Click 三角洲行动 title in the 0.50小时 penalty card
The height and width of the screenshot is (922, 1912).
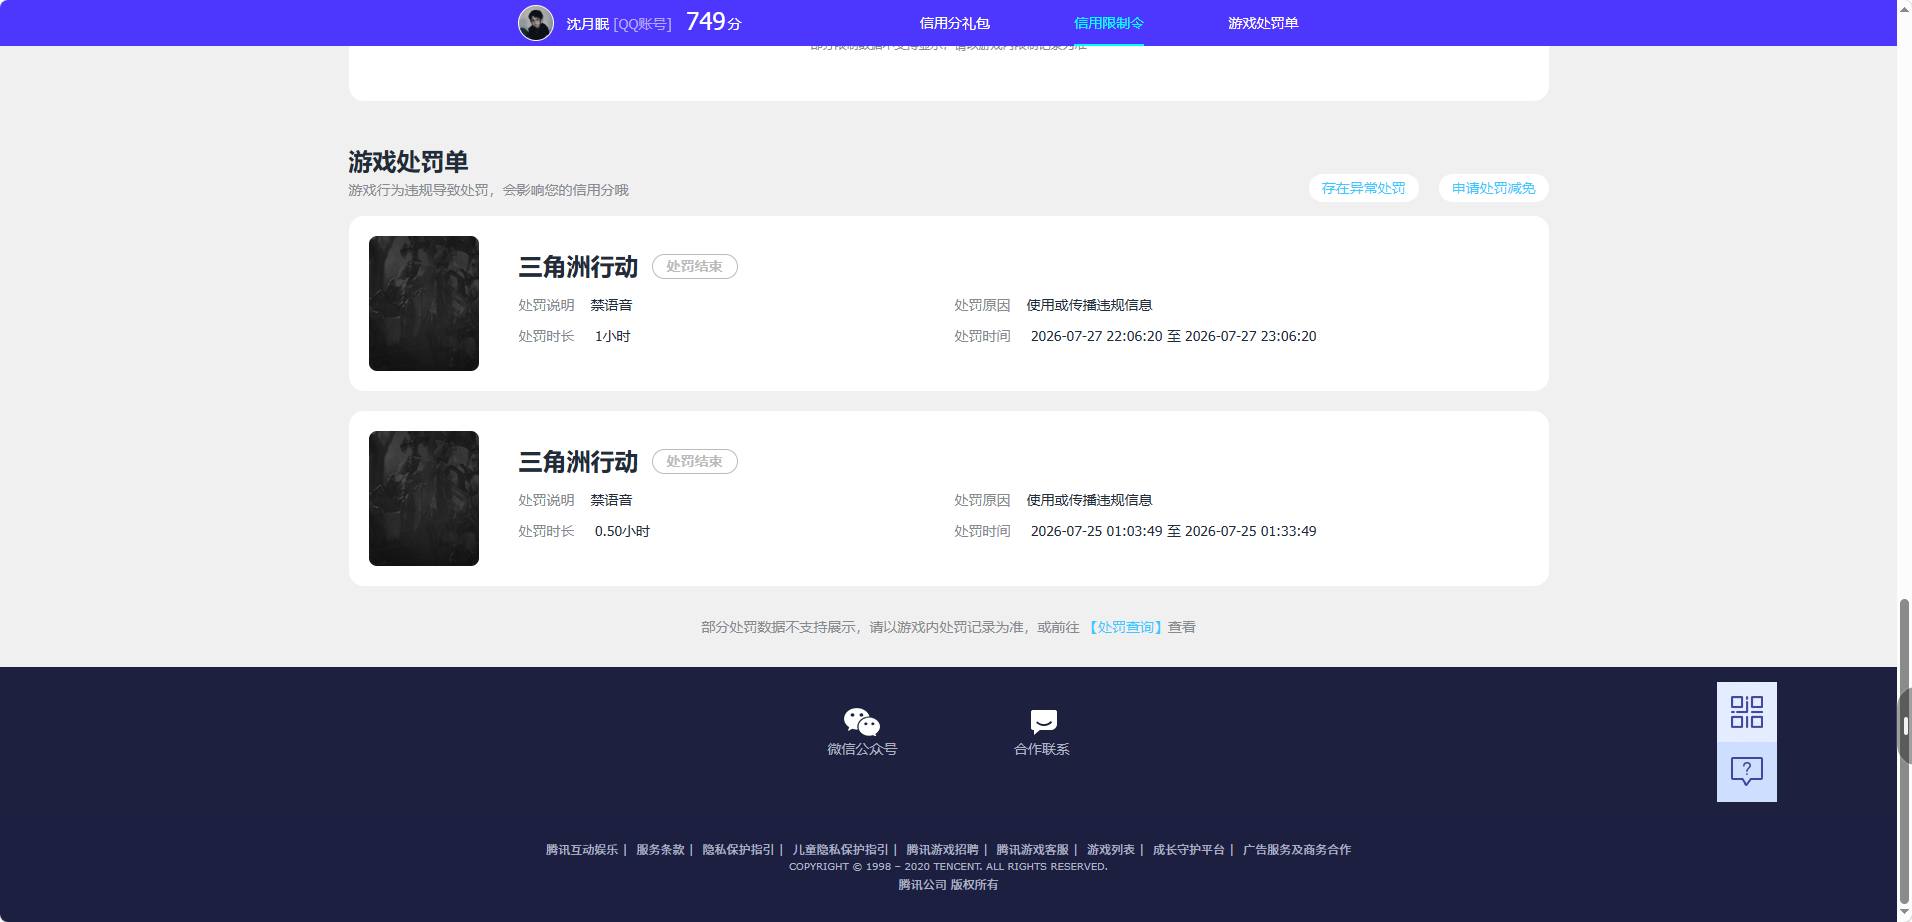pyautogui.click(x=578, y=462)
